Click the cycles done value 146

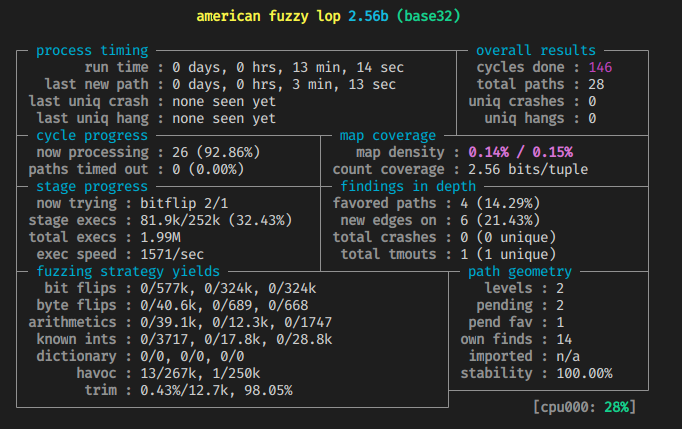(x=600, y=67)
